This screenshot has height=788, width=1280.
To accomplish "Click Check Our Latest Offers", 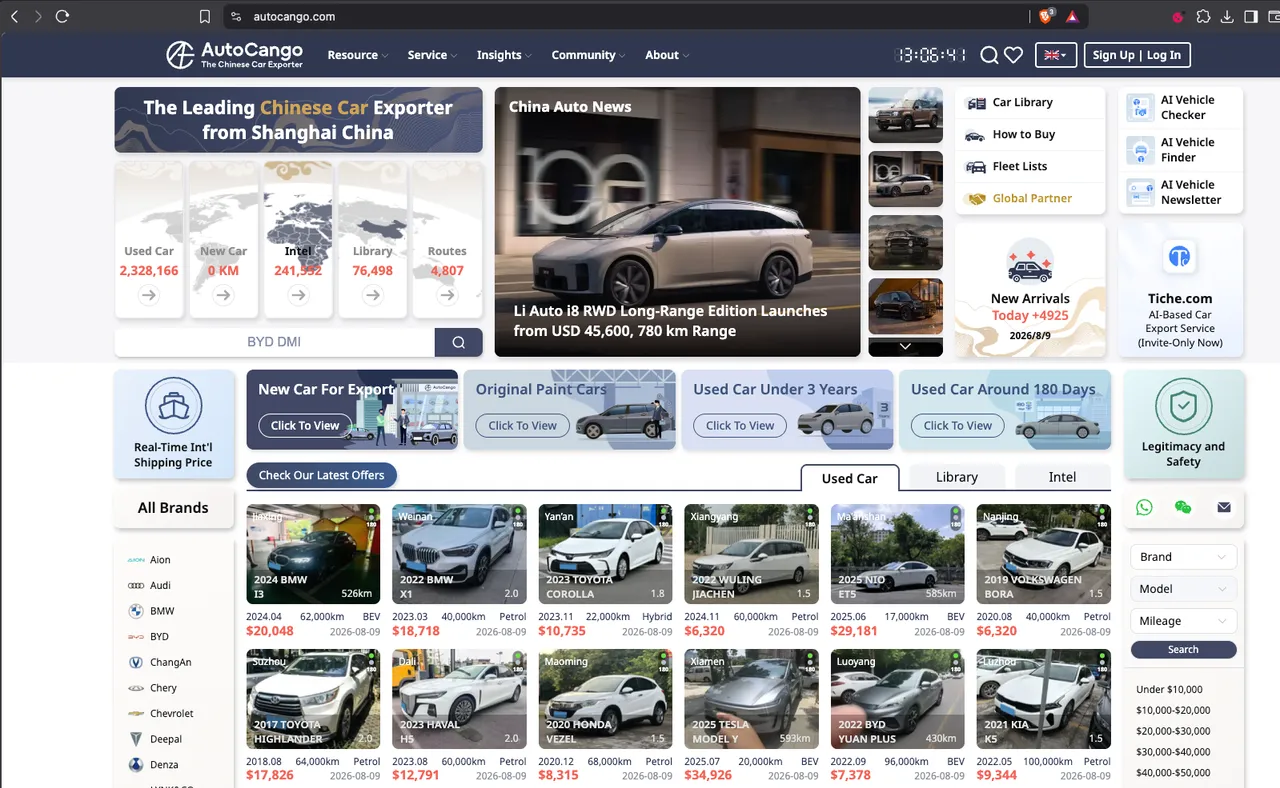I will (x=322, y=475).
